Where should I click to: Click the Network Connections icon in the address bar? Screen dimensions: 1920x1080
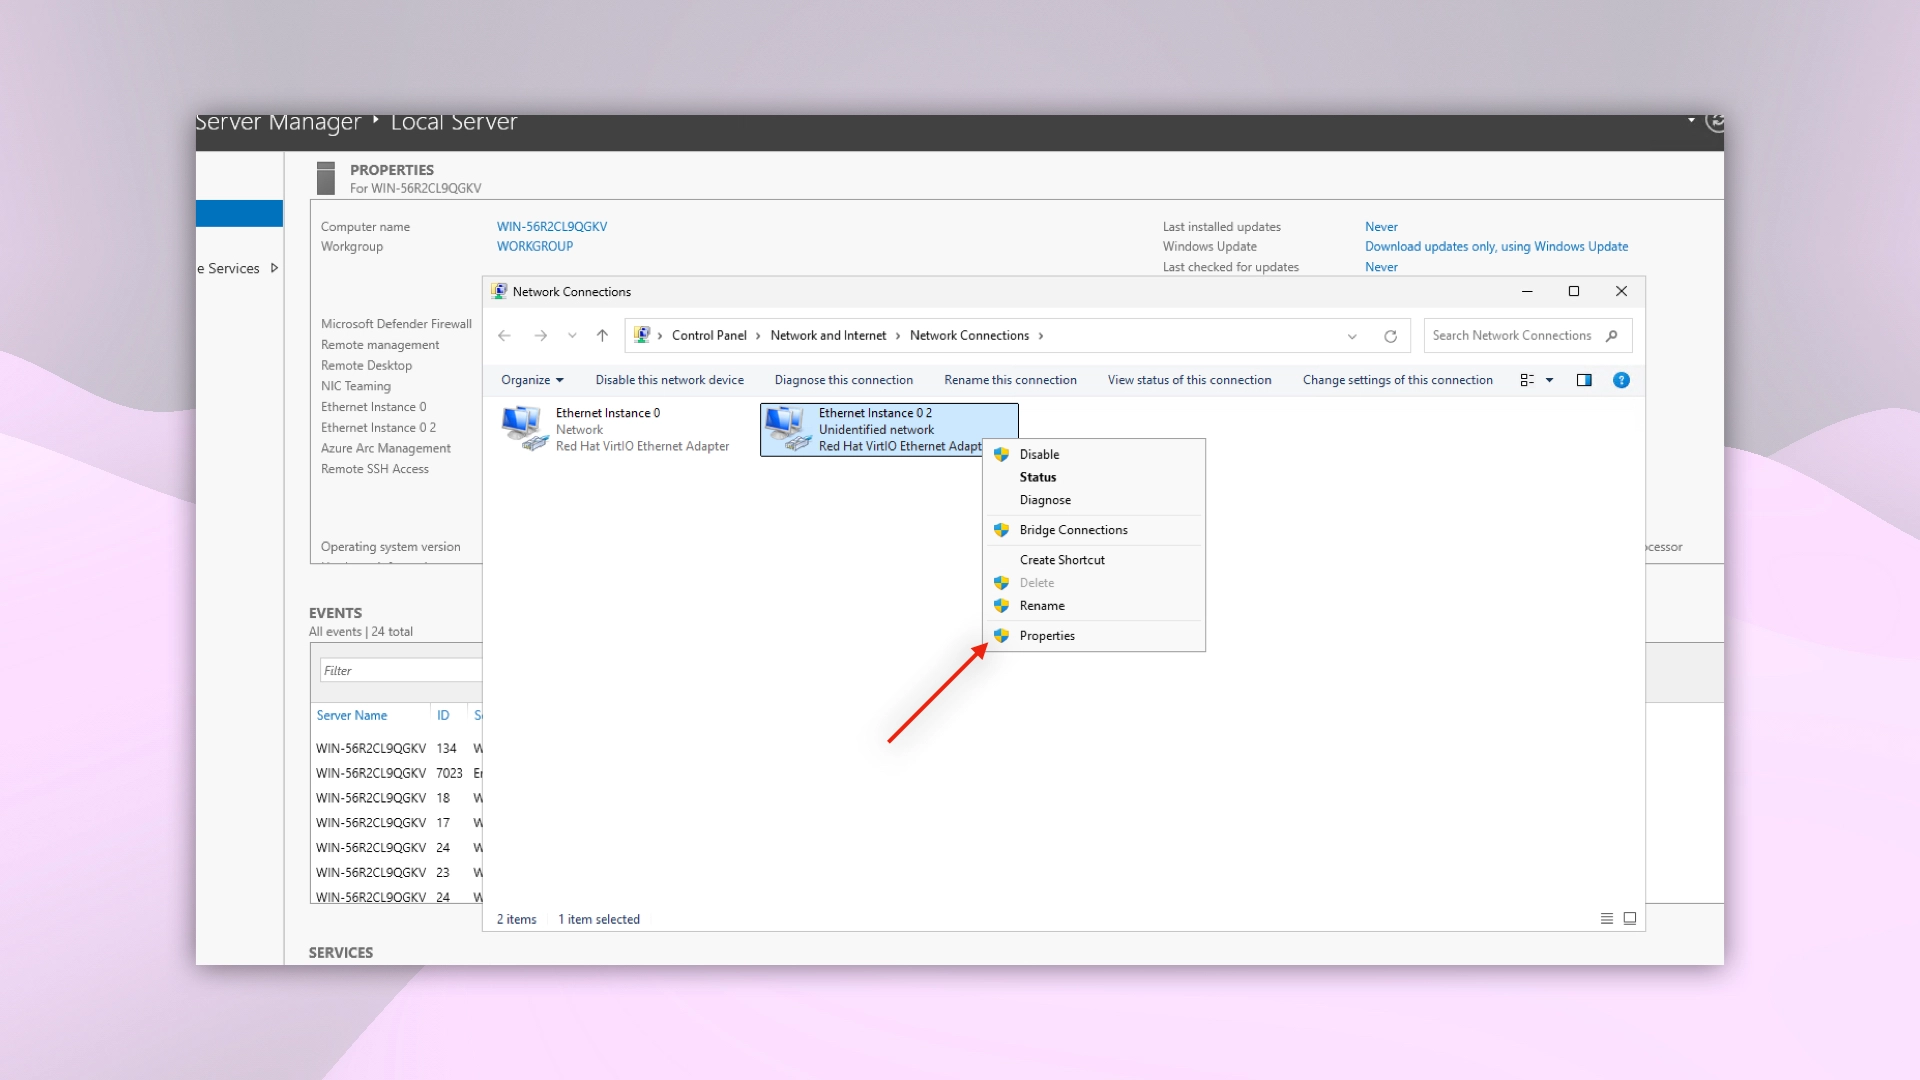coord(643,335)
